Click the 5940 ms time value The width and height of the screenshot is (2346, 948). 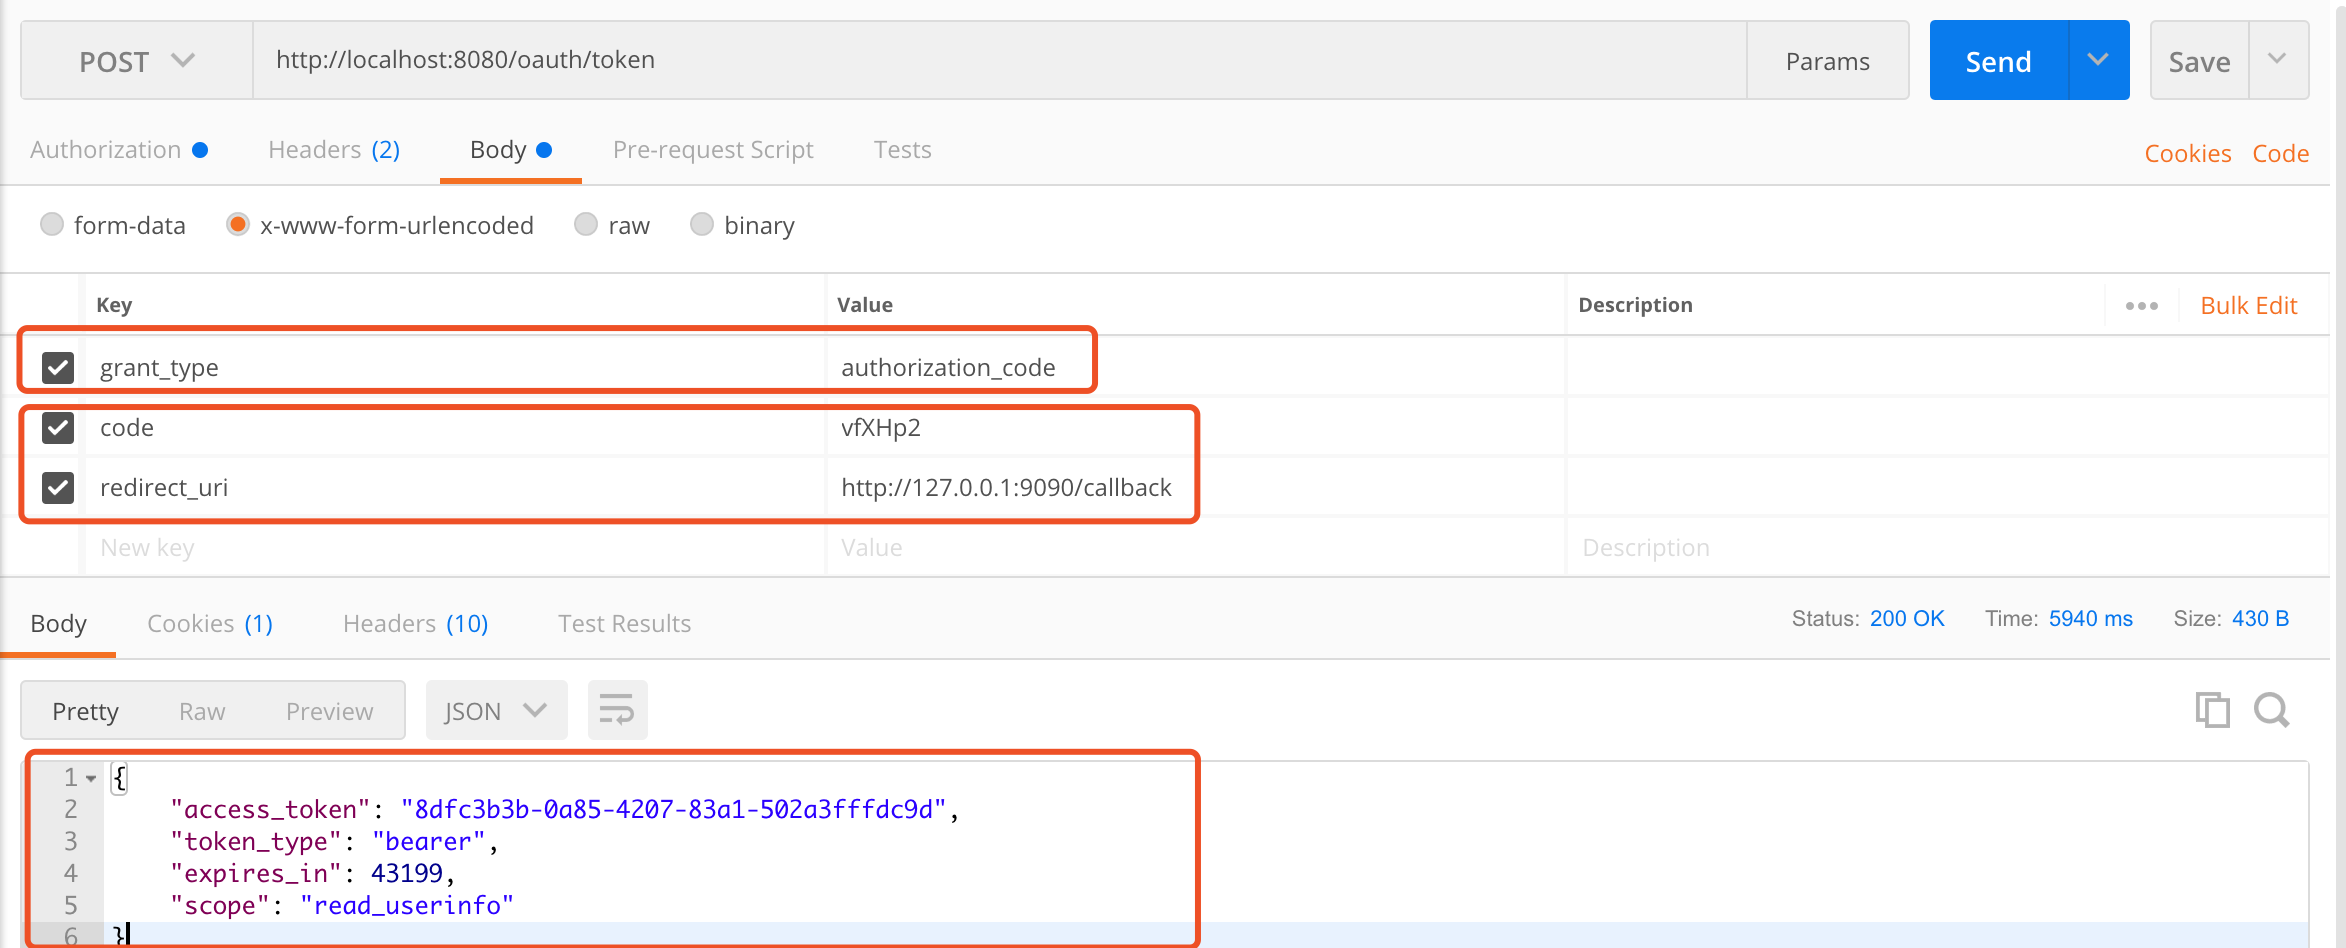[2090, 619]
